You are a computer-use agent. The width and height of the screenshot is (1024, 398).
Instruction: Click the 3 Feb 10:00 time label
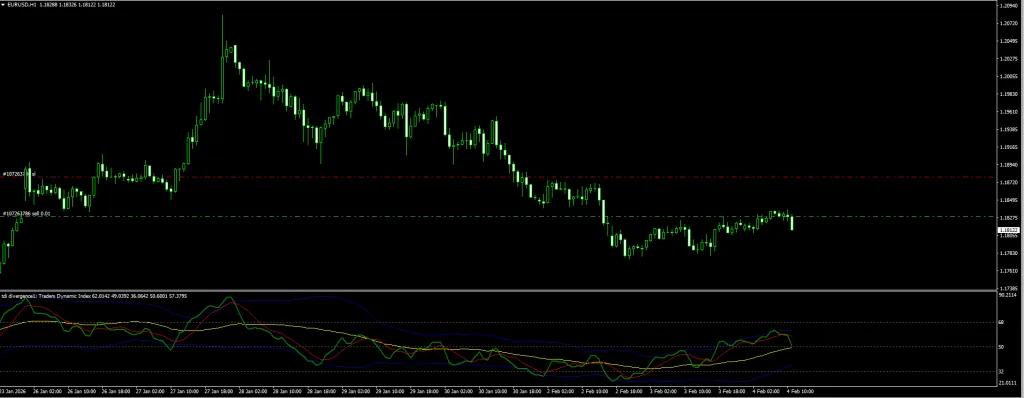(x=698, y=391)
